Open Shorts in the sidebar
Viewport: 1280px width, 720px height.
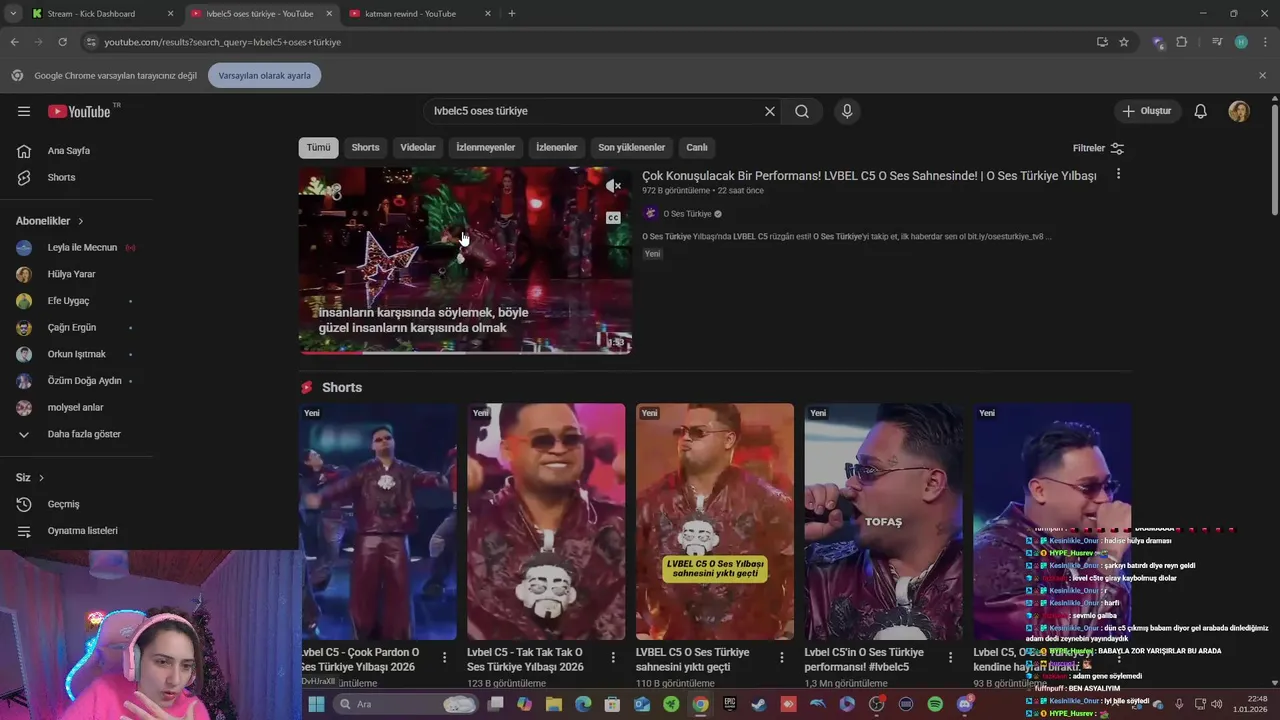pyautogui.click(x=61, y=177)
